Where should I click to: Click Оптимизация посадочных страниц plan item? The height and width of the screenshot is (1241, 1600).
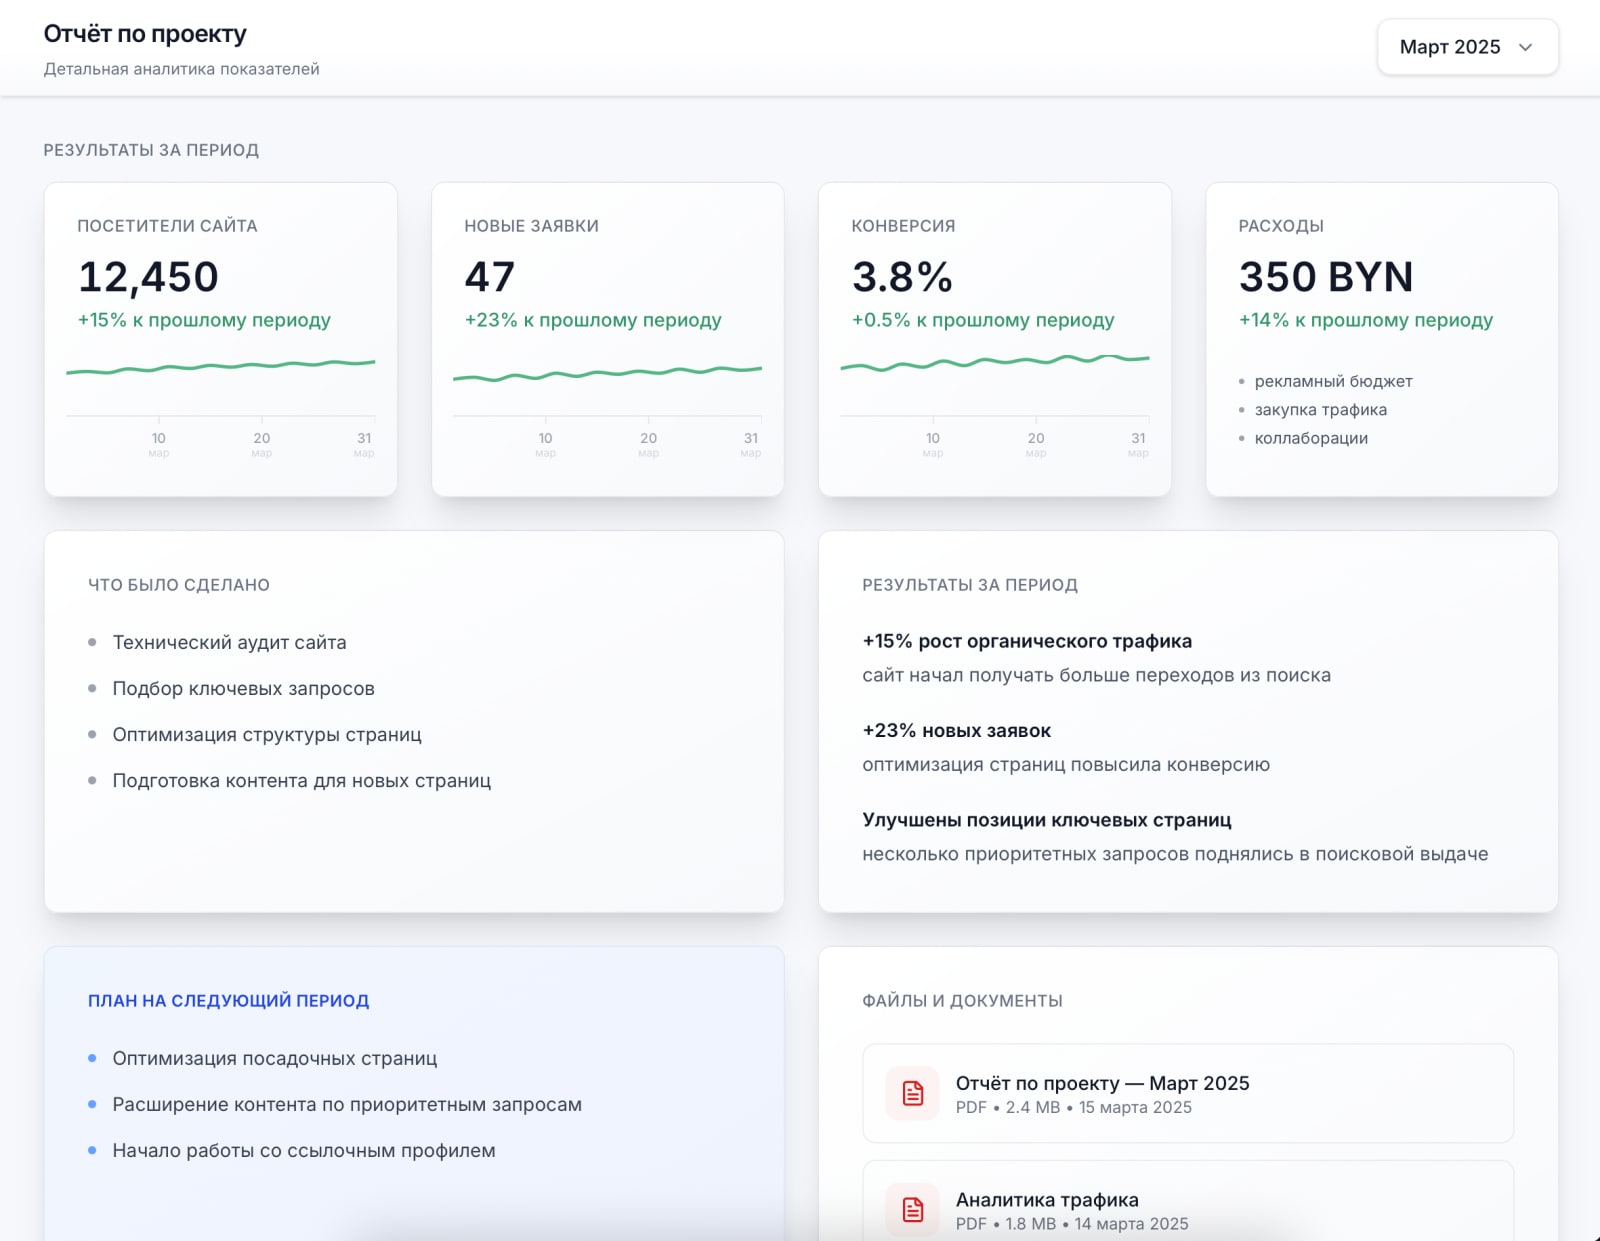pyautogui.click(x=275, y=1058)
